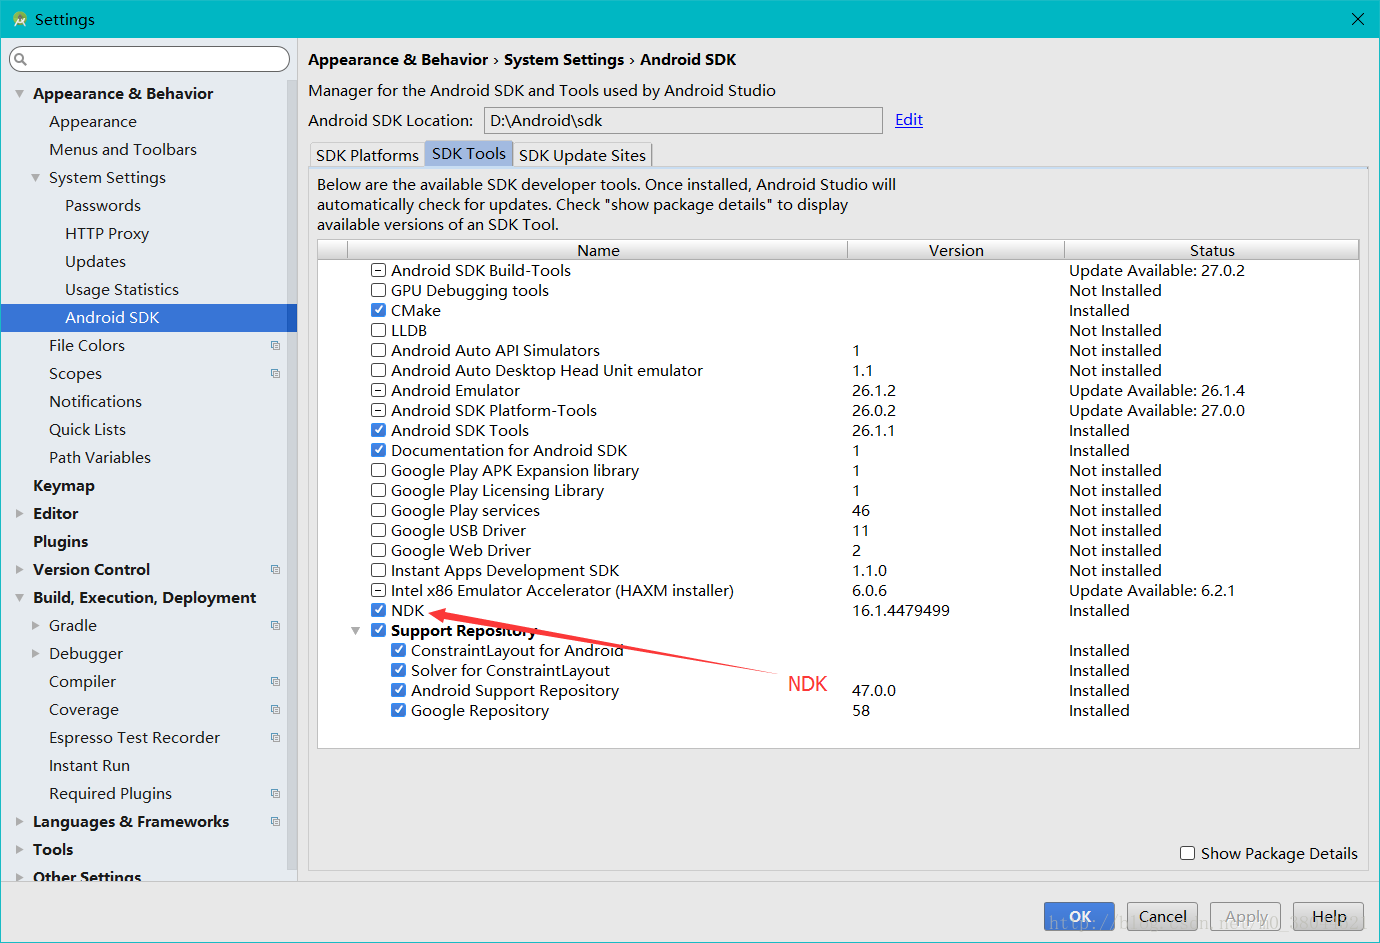This screenshot has width=1380, height=943.
Task: Toggle Intel x86 Emulator Accelerator checkbox
Action: 378,590
